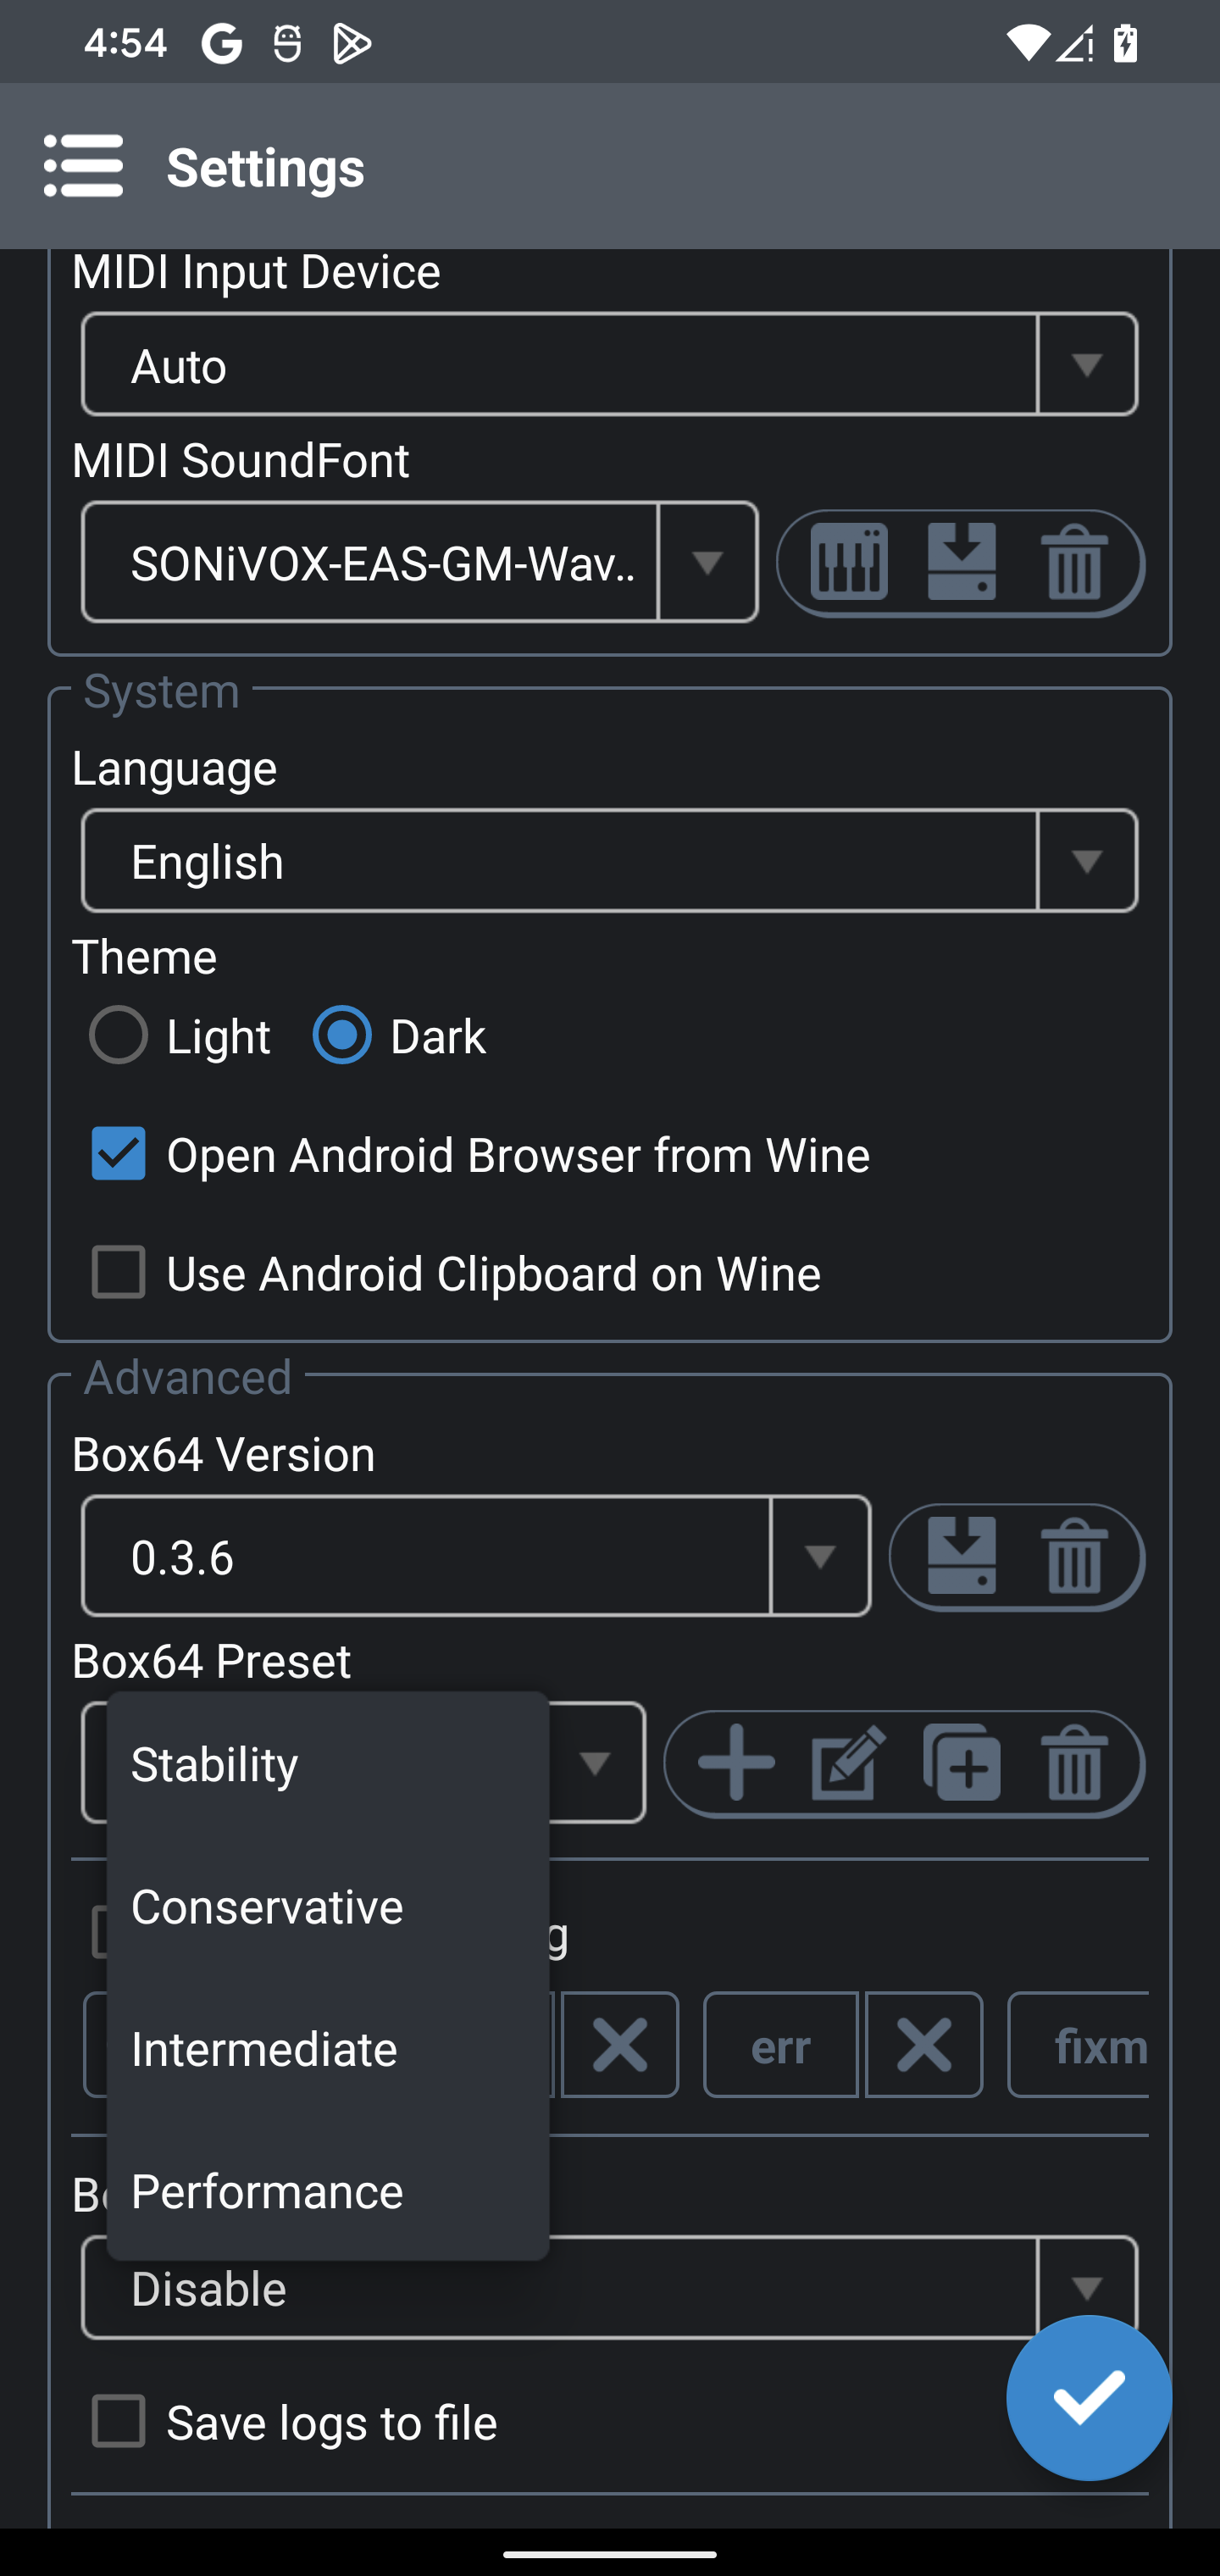Uncheck Open Android Browser from Wine
Screen dimensions: 1220x2576
point(118,1154)
